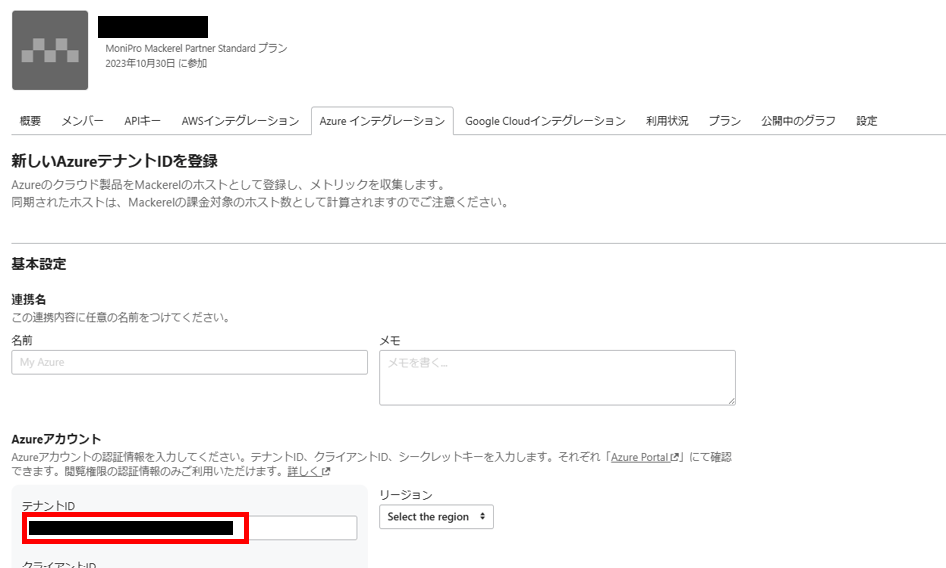
Task: Click the external link icon beside Azure Portal
Action: [675, 458]
